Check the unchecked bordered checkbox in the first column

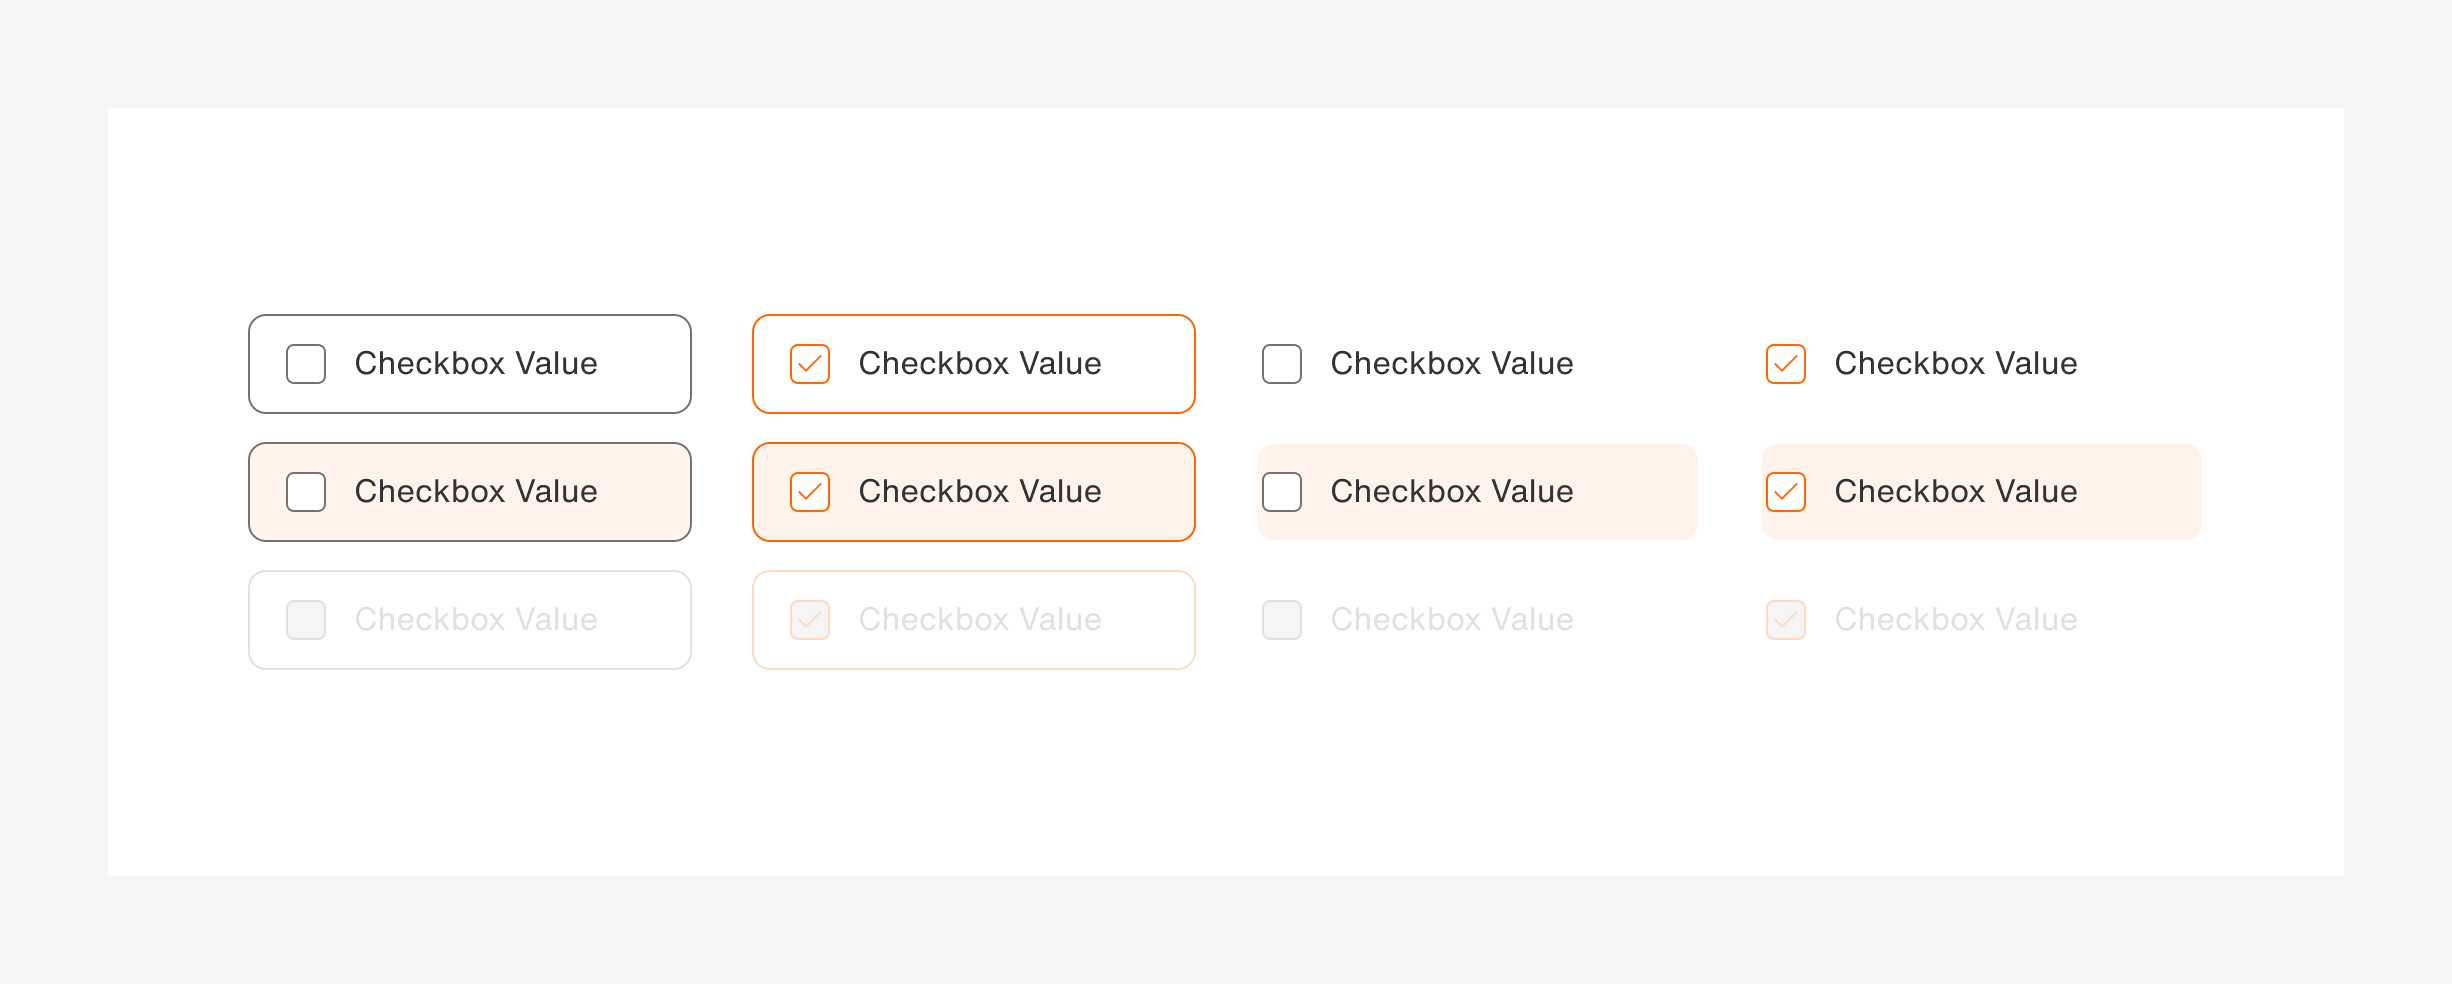[x=305, y=364]
